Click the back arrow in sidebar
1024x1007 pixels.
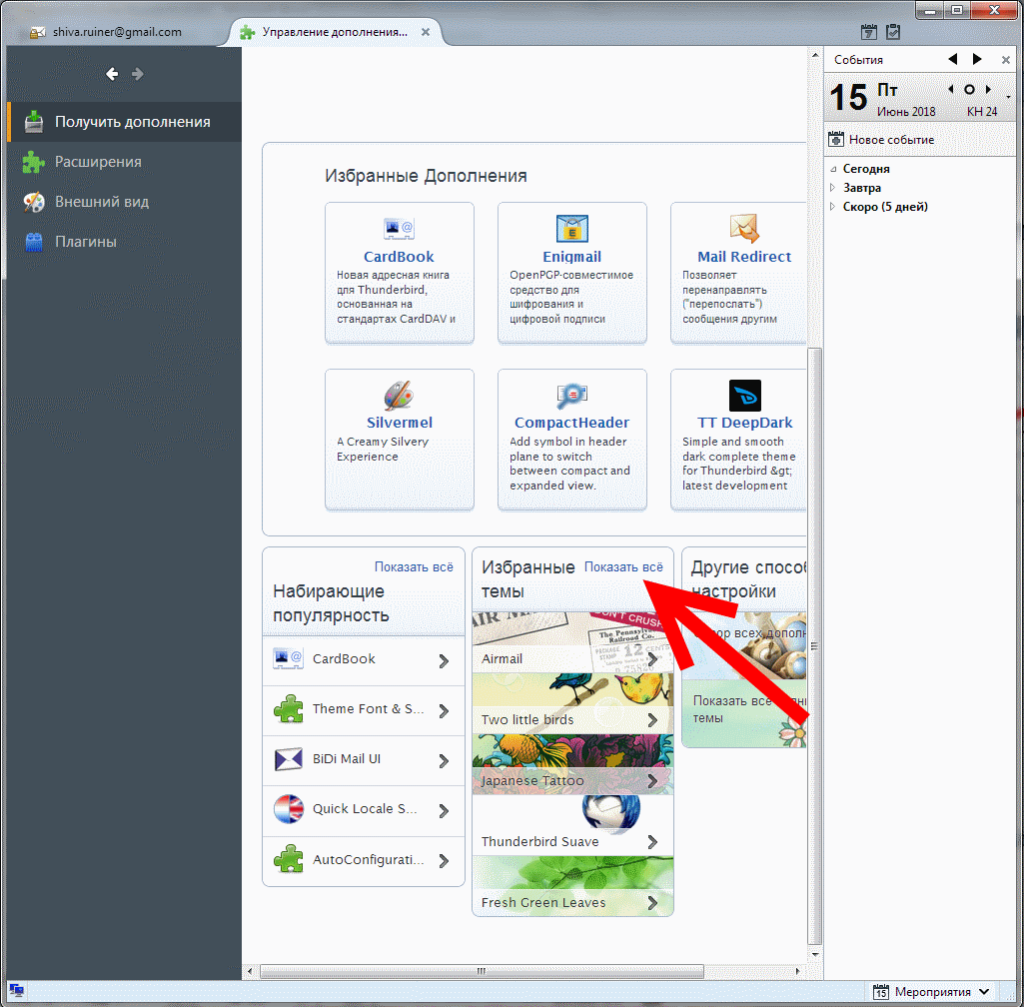[112, 74]
